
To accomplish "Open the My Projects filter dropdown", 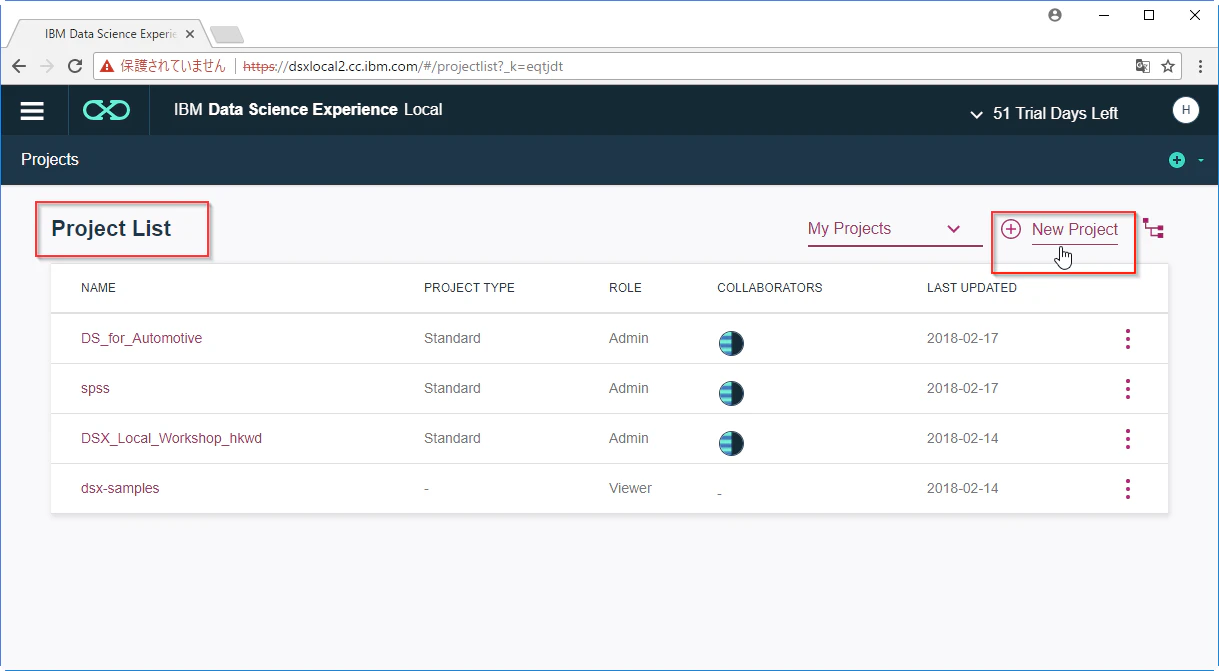I will [x=894, y=229].
